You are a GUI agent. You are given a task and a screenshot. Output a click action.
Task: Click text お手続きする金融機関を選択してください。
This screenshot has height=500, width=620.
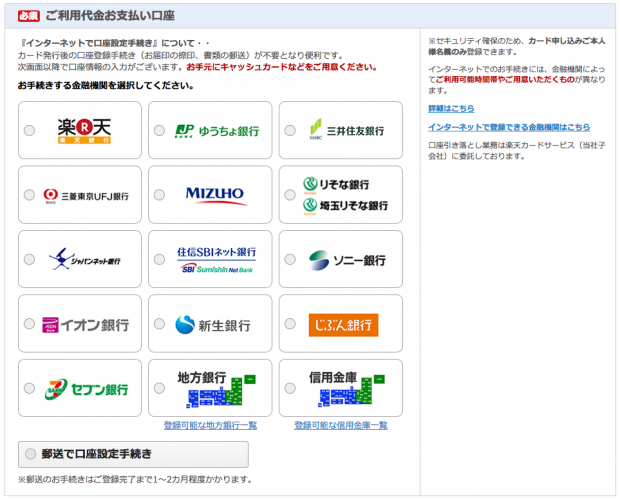[106, 85]
